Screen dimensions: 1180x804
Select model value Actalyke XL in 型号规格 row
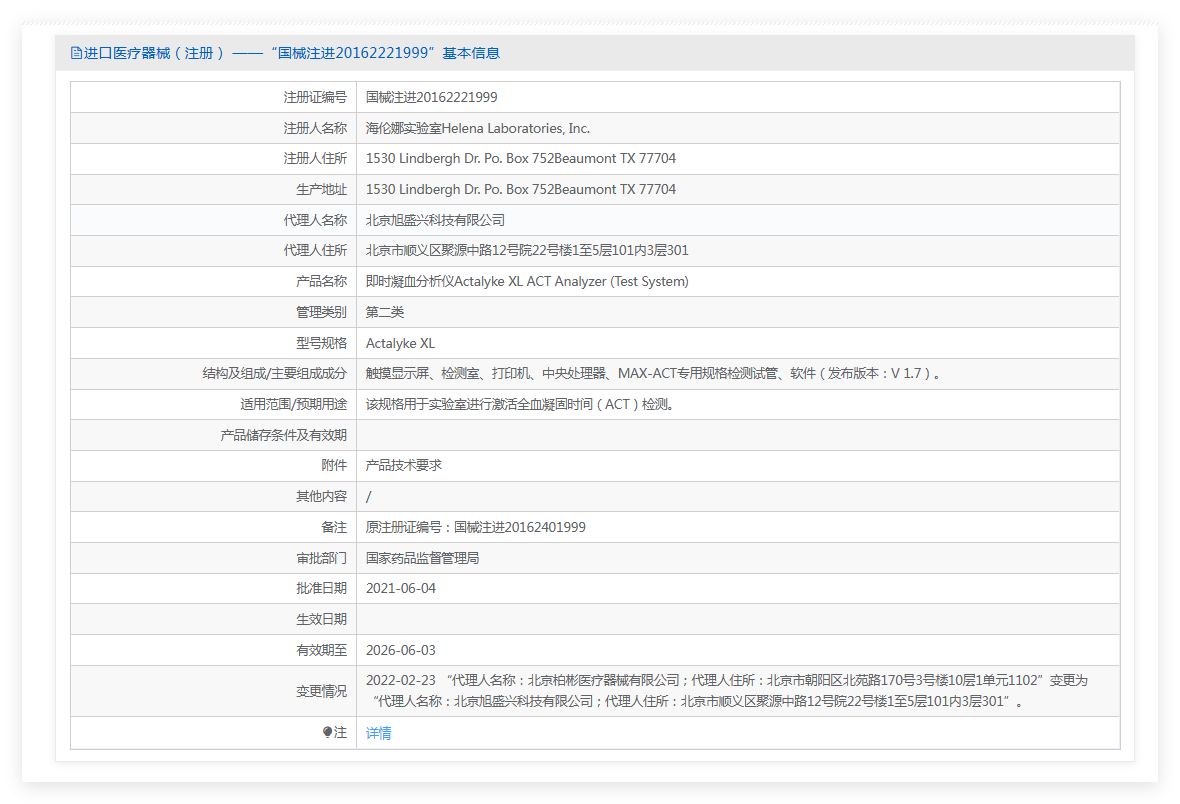400,343
